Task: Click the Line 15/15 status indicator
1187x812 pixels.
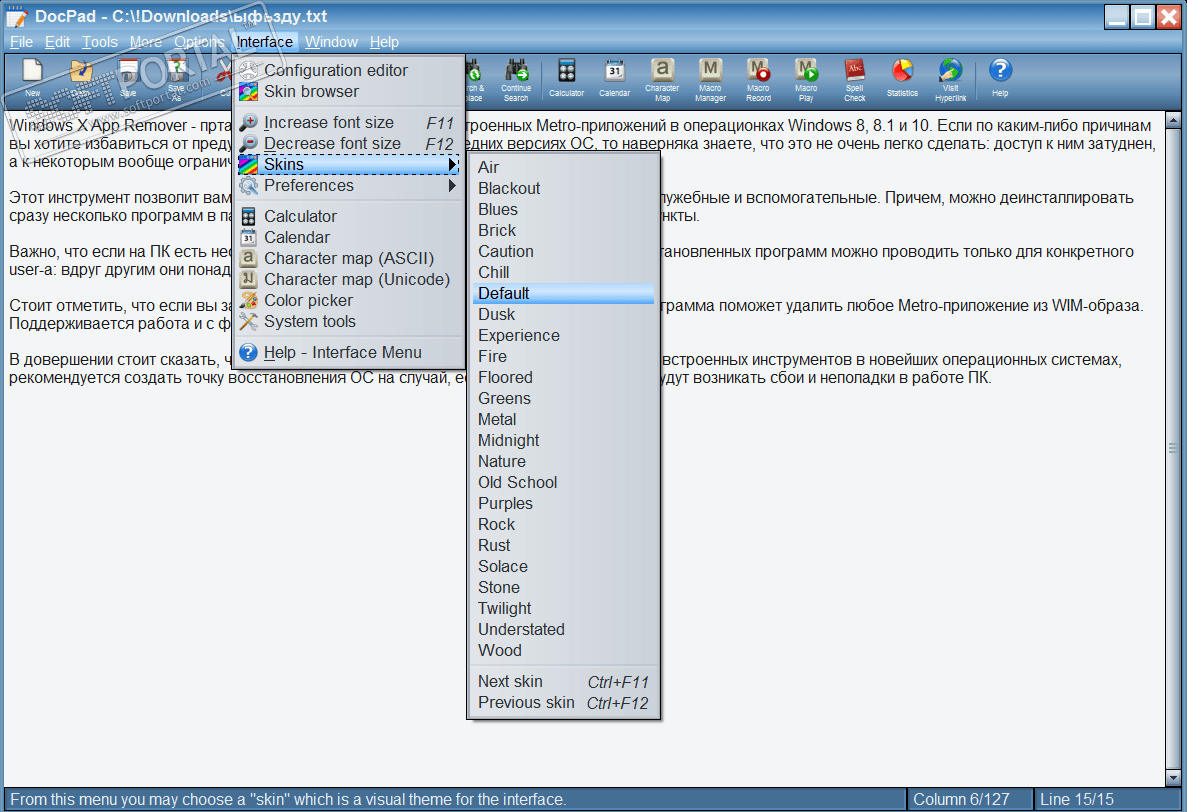Action: tap(1107, 799)
